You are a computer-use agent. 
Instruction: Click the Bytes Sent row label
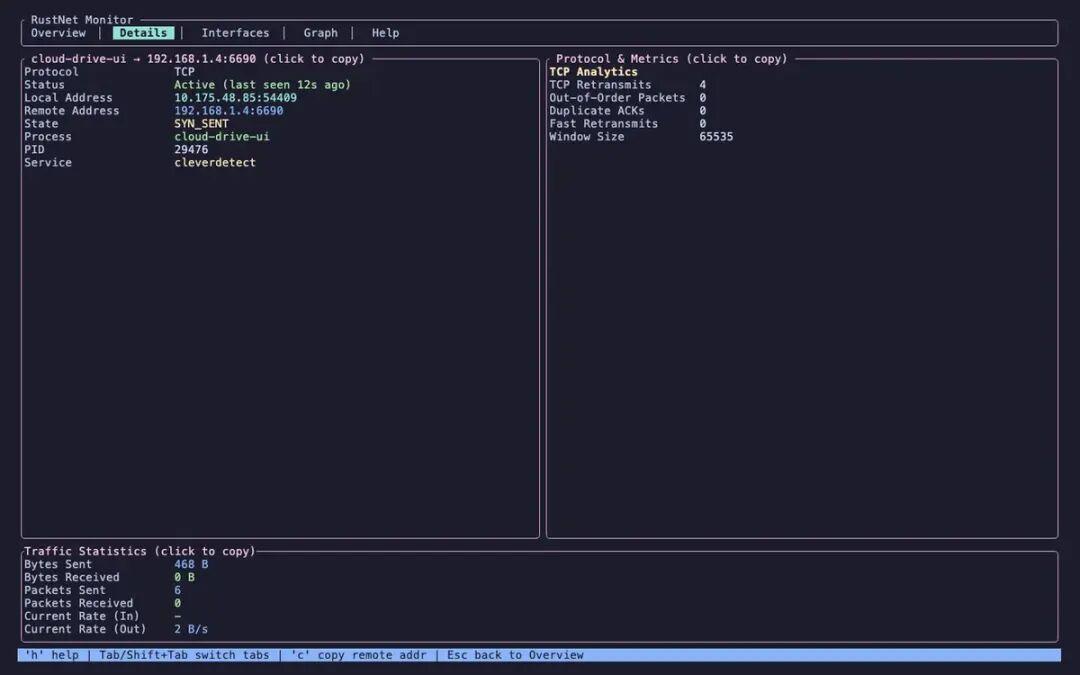[58, 564]
